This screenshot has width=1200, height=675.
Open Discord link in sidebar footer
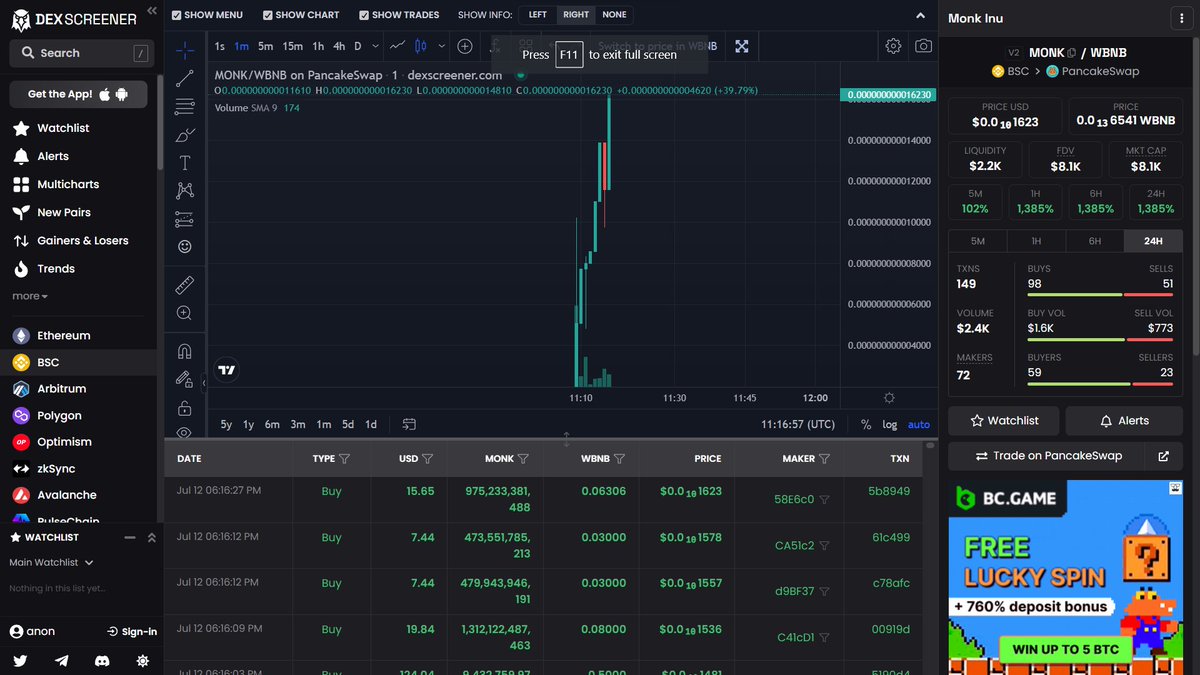click(x=102, y=661)
